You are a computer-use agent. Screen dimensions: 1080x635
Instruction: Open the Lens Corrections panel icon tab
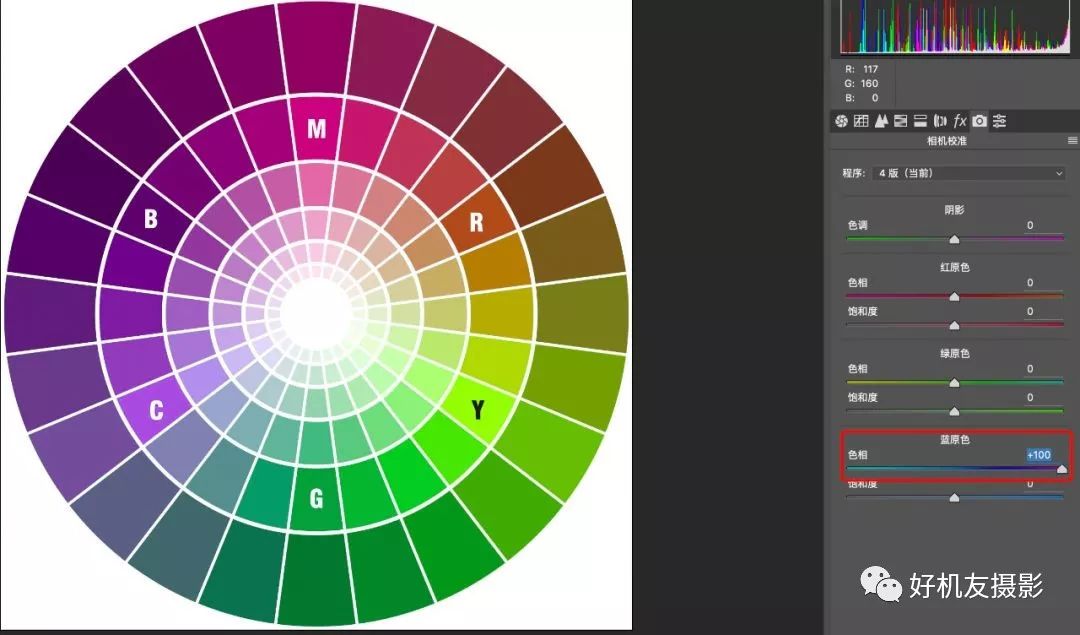pos(940,121)
